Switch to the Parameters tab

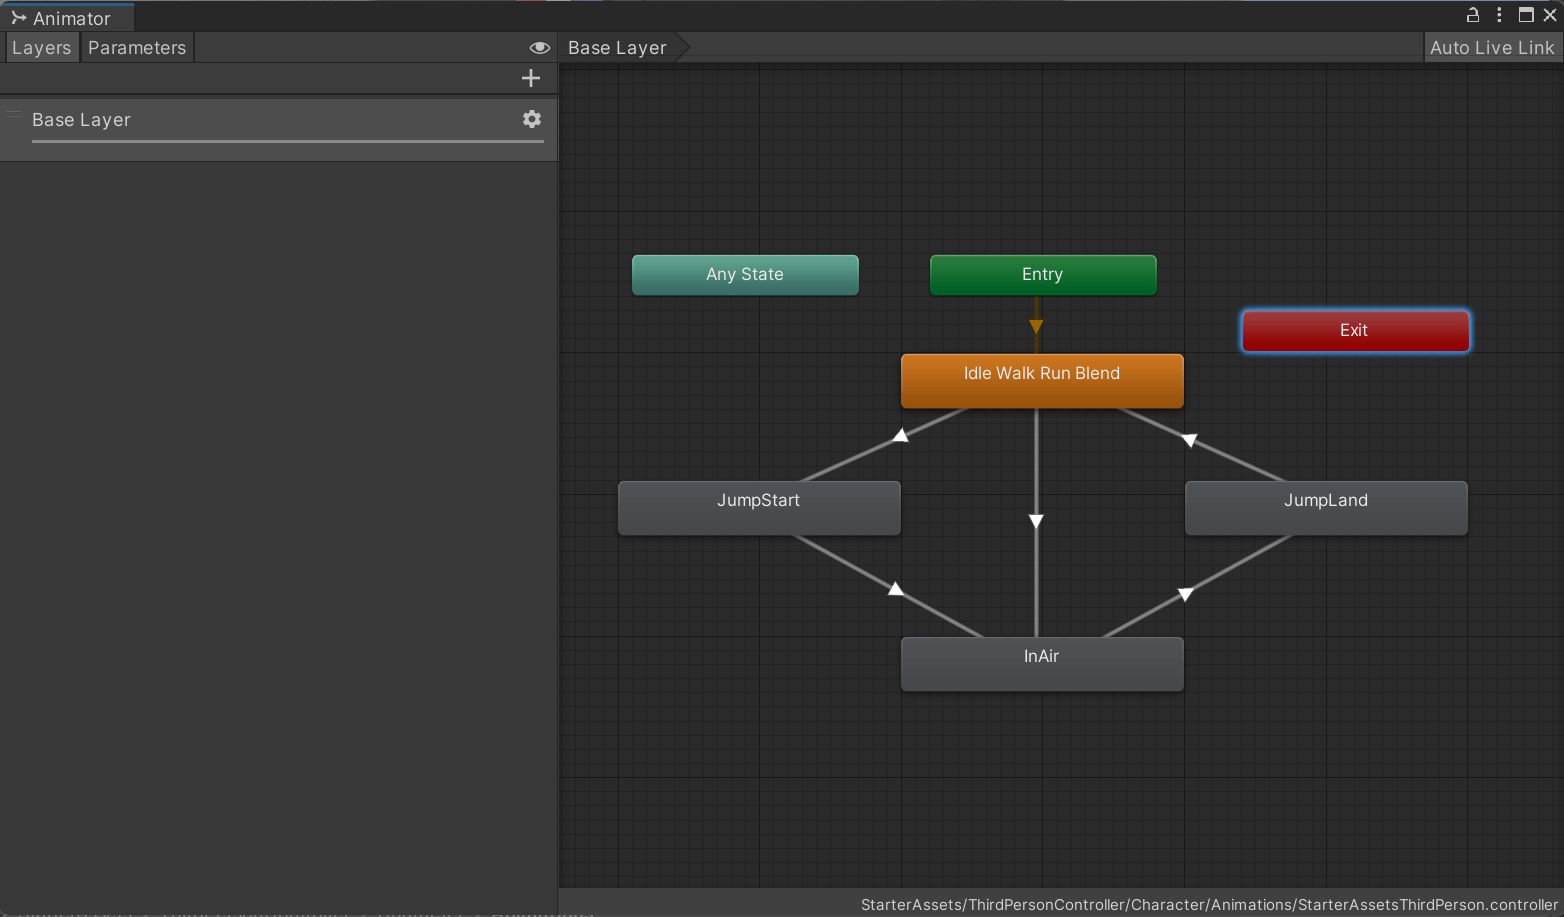[x=137, y=48]
